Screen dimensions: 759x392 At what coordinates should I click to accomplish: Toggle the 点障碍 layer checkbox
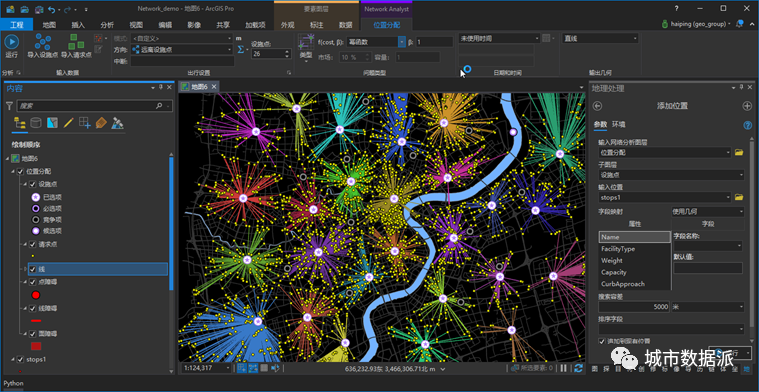(32, 282)
